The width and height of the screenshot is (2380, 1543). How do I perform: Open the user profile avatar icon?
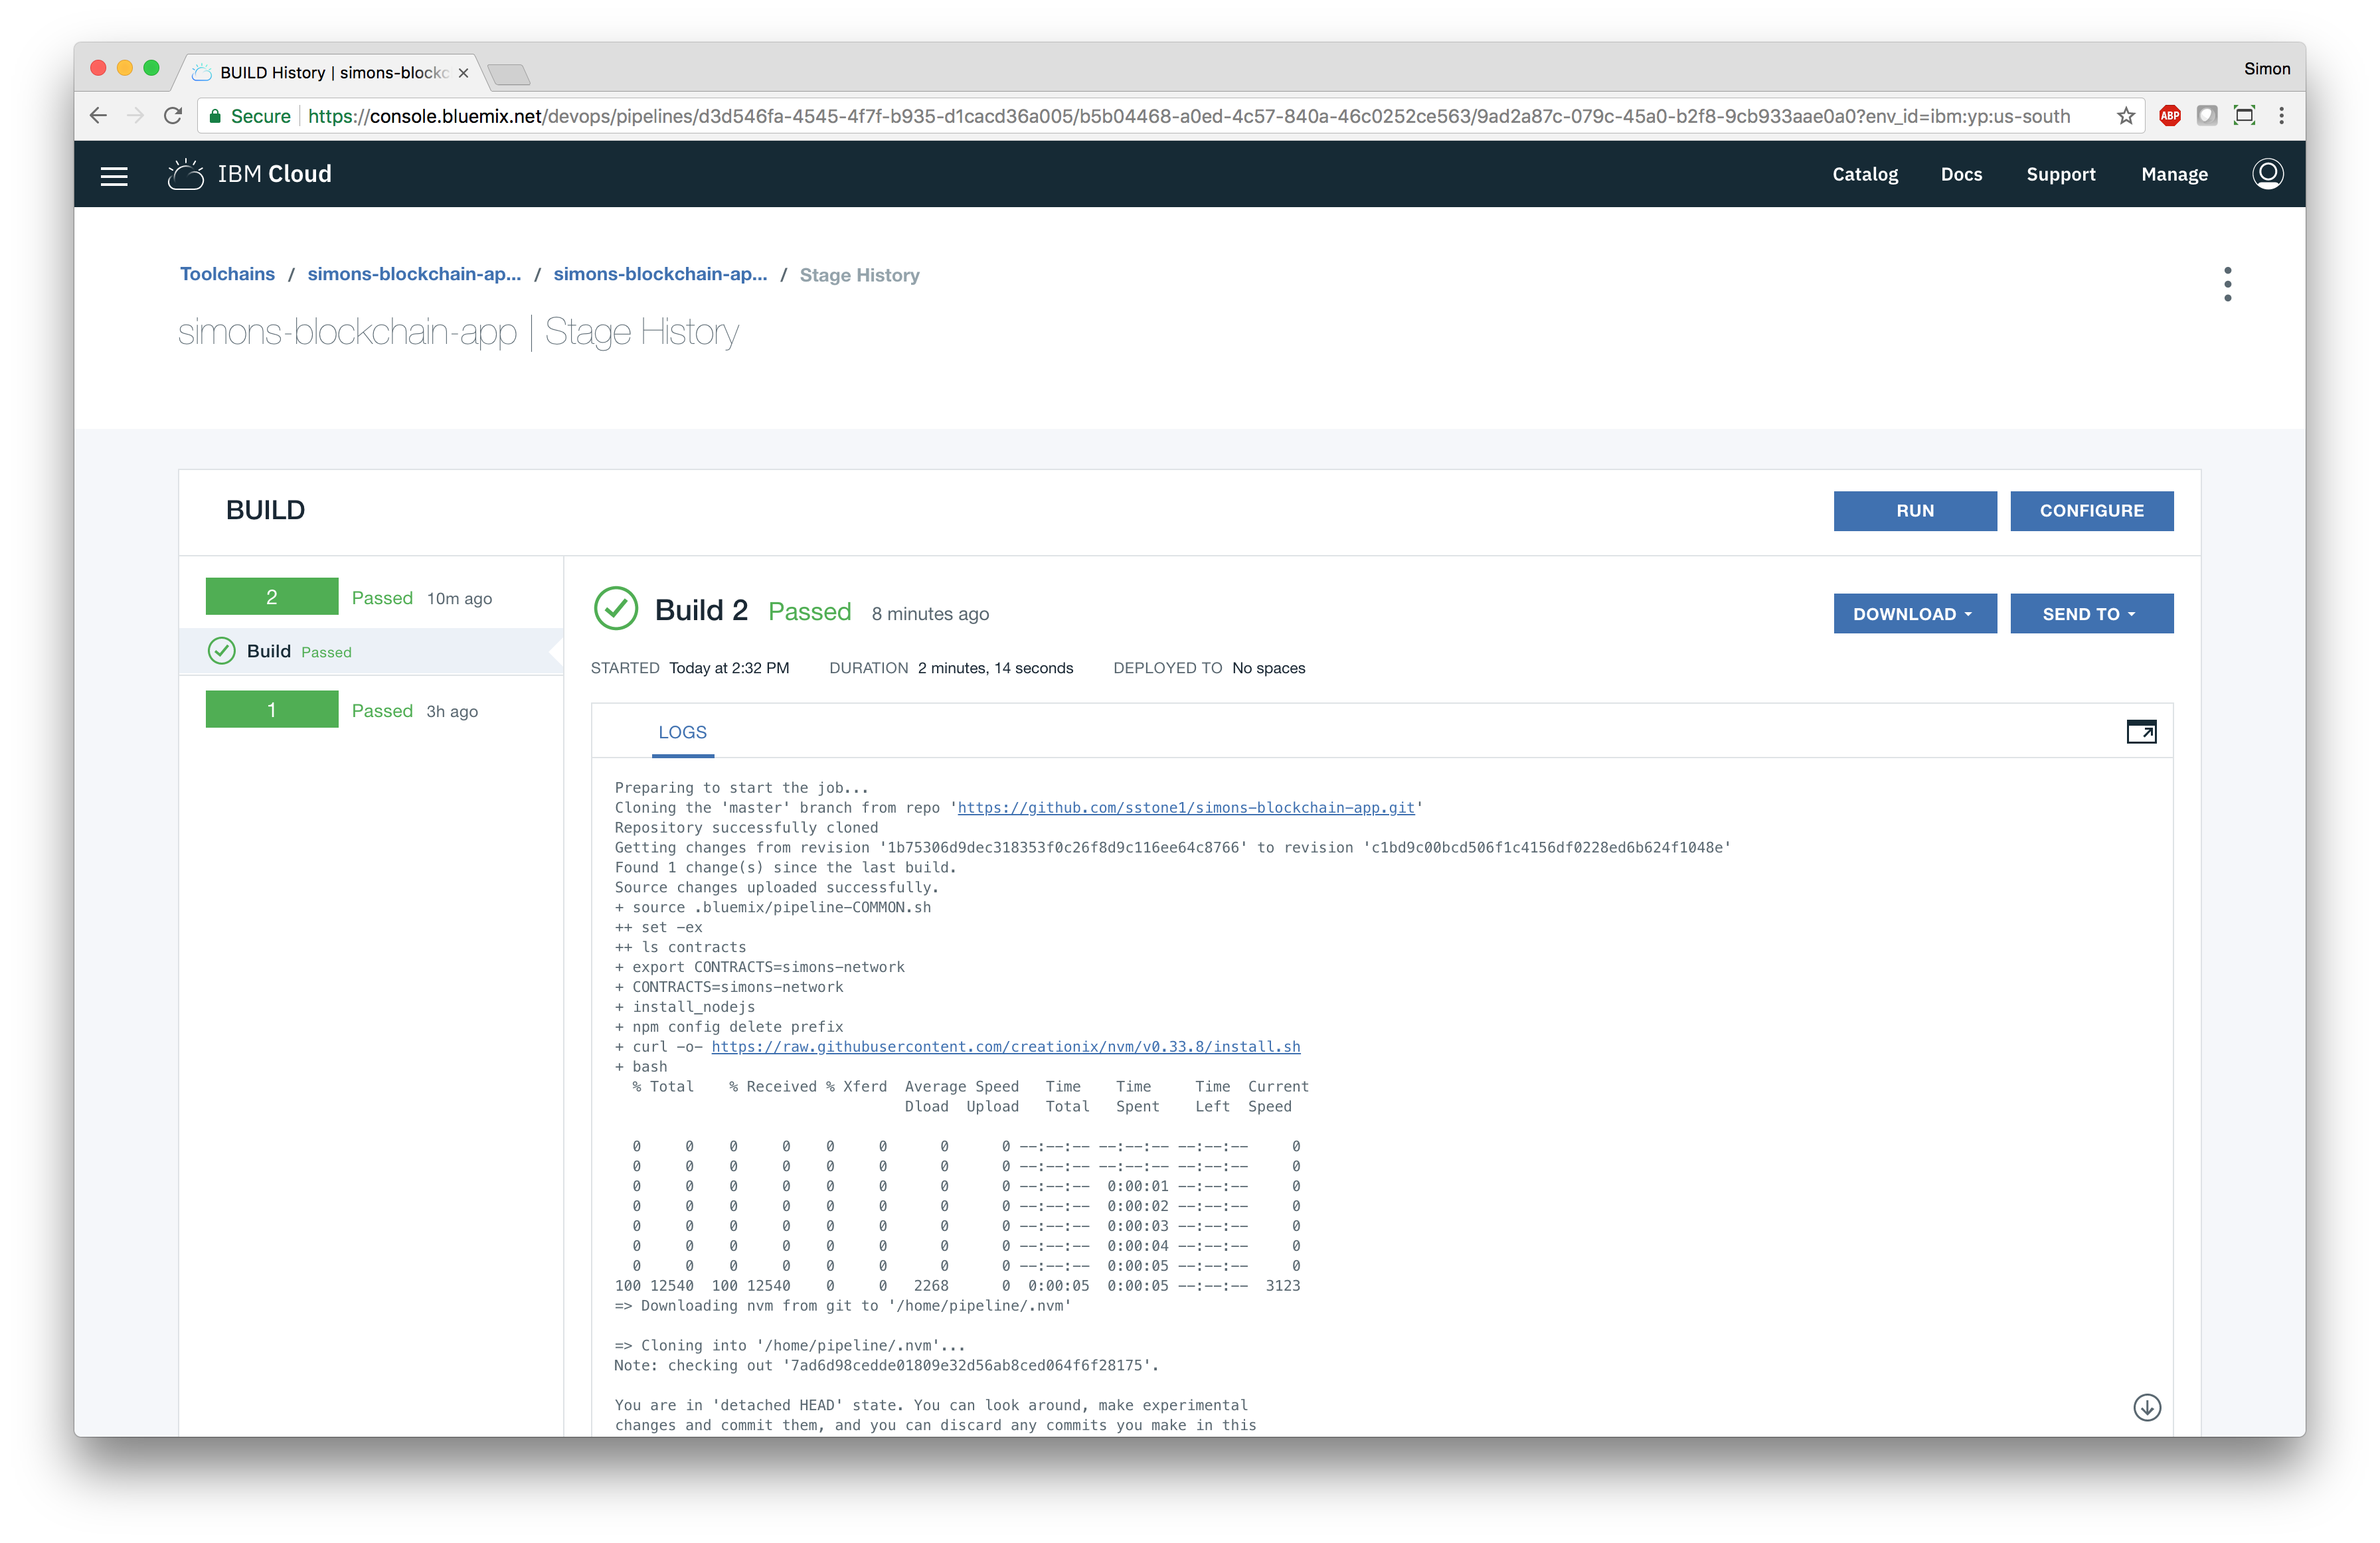[x=2267, y=174]
